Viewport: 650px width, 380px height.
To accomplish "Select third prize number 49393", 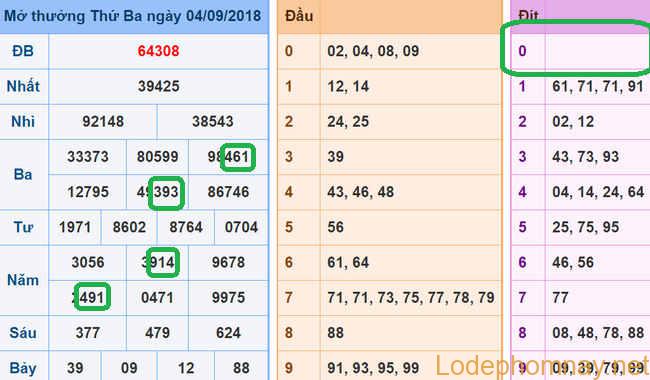I will pyautogui.click(x=158, y=192).
